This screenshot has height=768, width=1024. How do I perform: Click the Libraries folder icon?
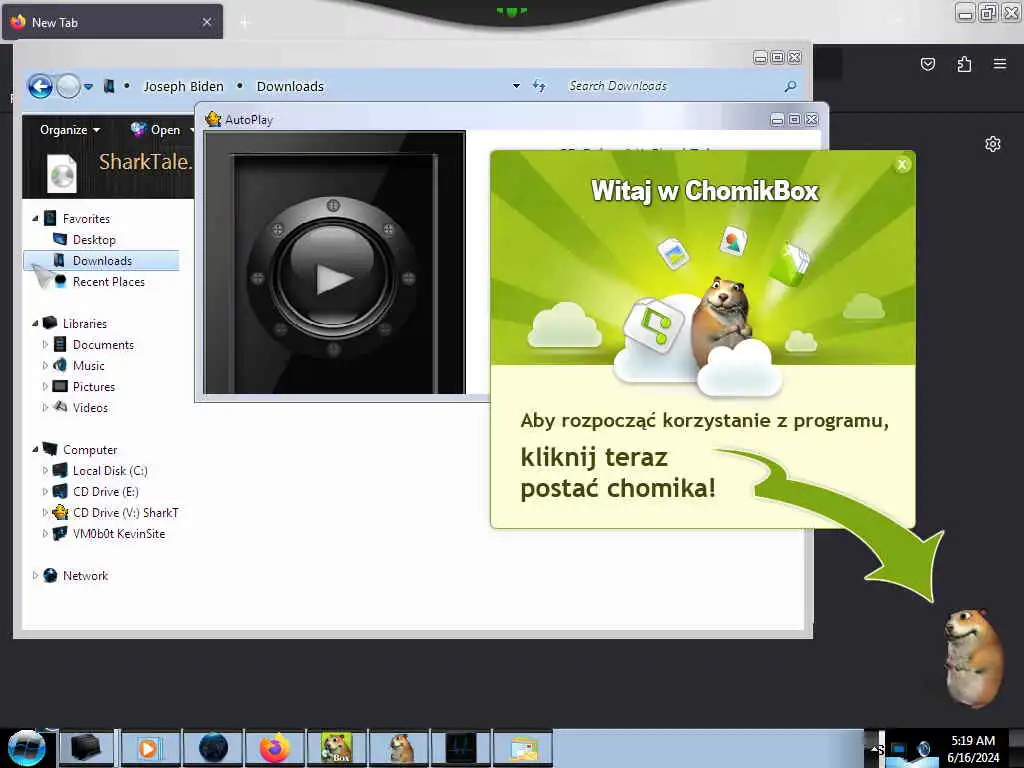pyautogui.click(x=50, y=323)
